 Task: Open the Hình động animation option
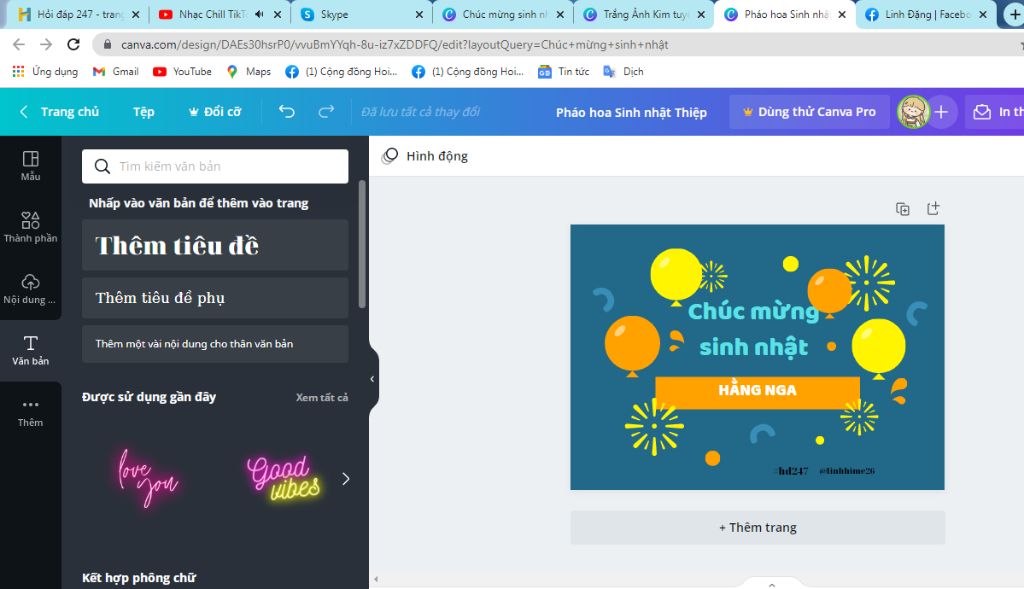425,156
